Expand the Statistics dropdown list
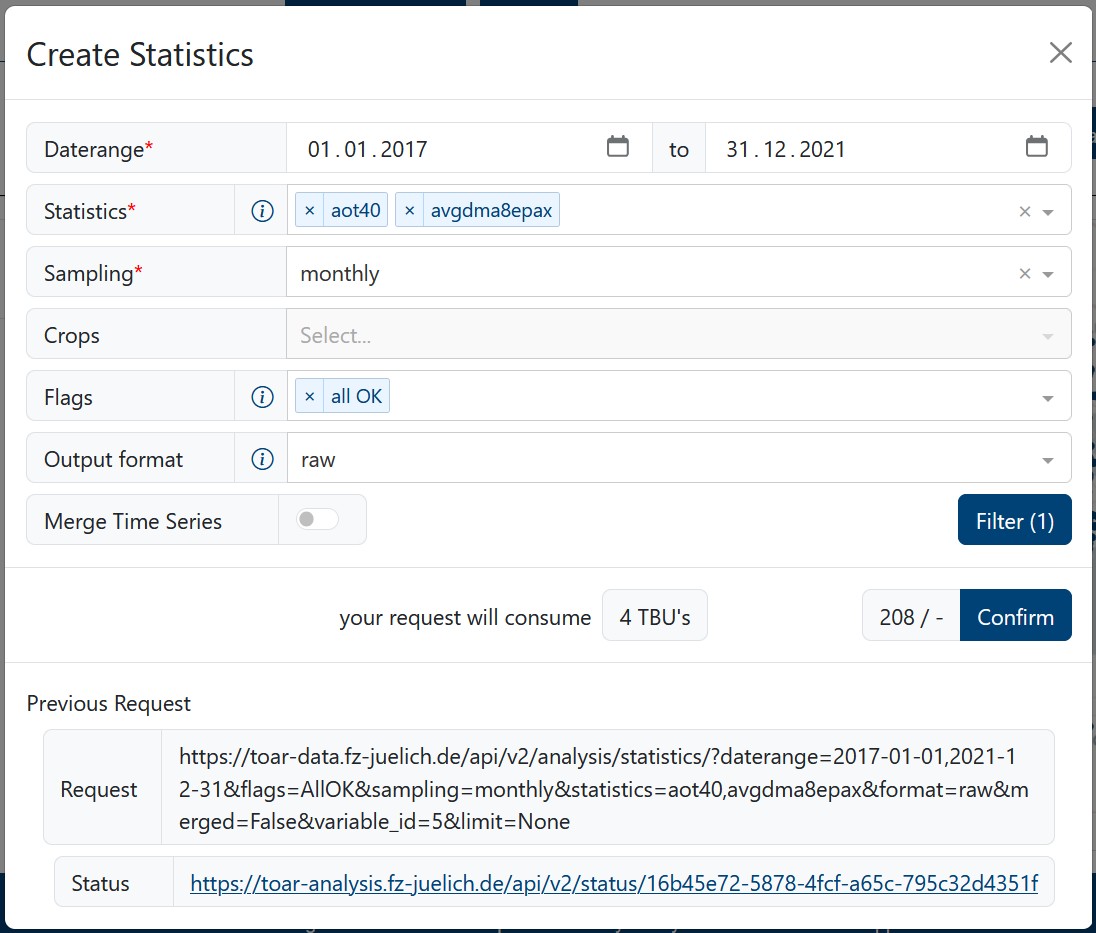This screenshot has width=1096, height=933. click(1048, 212)
